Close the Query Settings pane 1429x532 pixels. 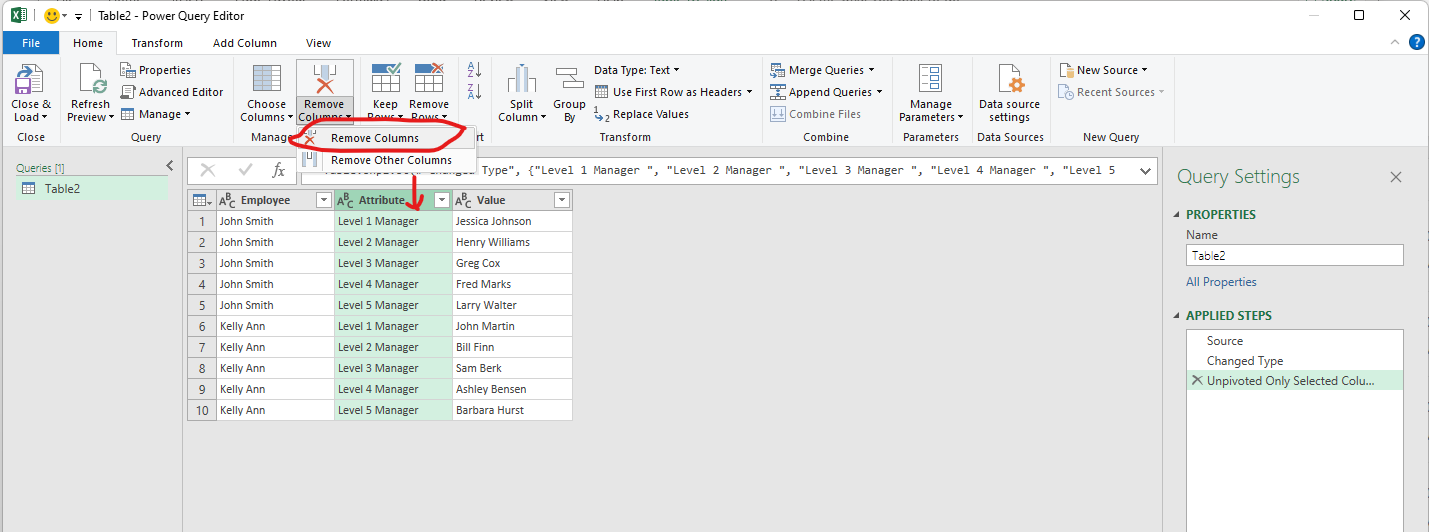[x=1396, y=177]
